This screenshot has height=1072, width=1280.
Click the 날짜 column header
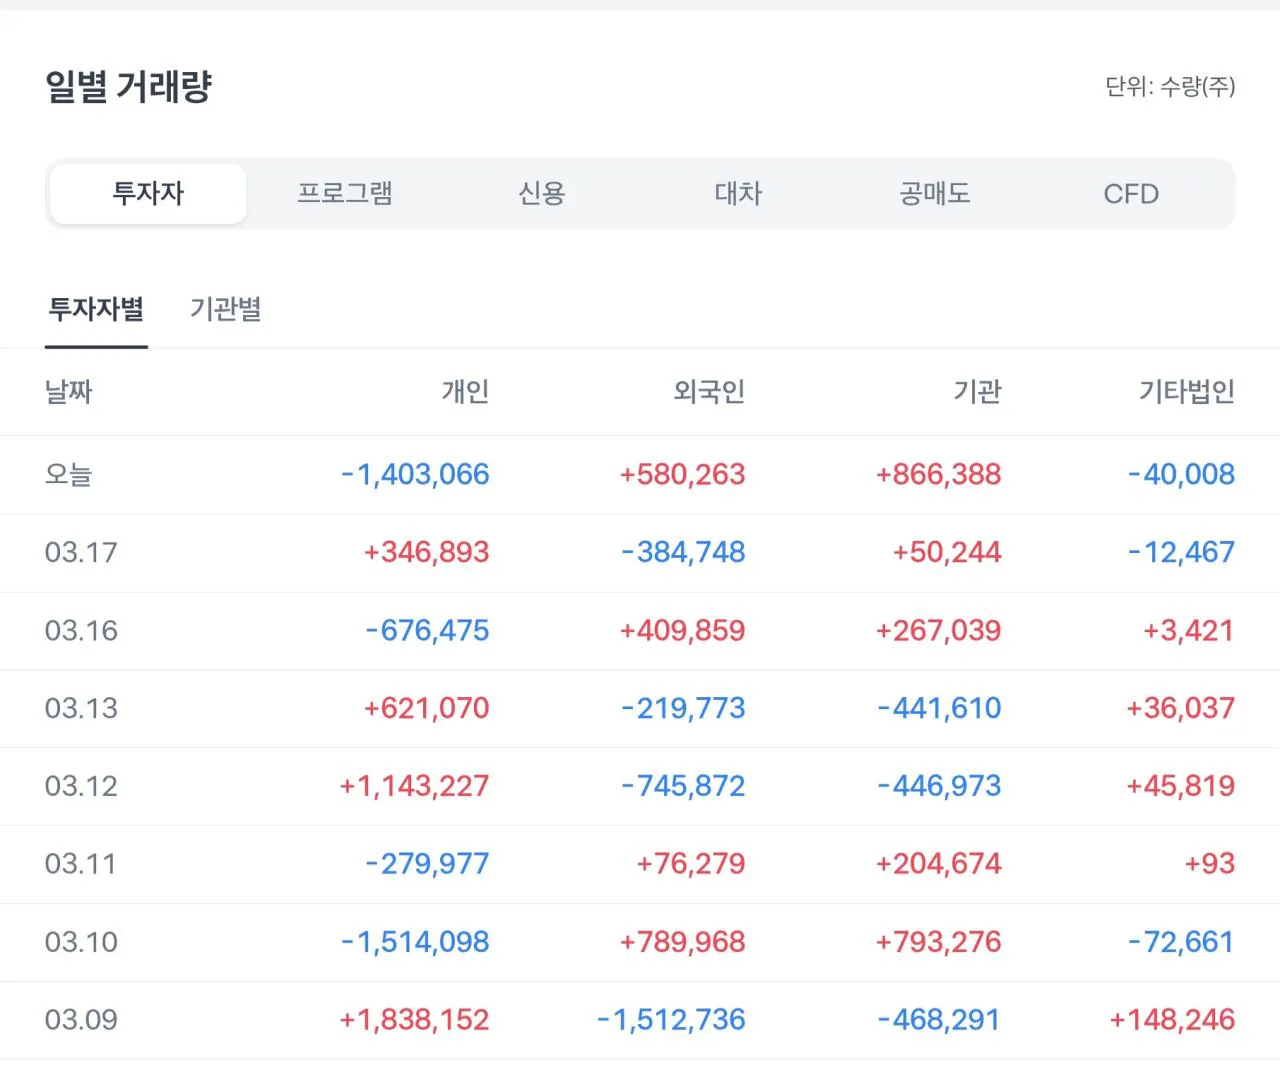[x=68, y=392]
